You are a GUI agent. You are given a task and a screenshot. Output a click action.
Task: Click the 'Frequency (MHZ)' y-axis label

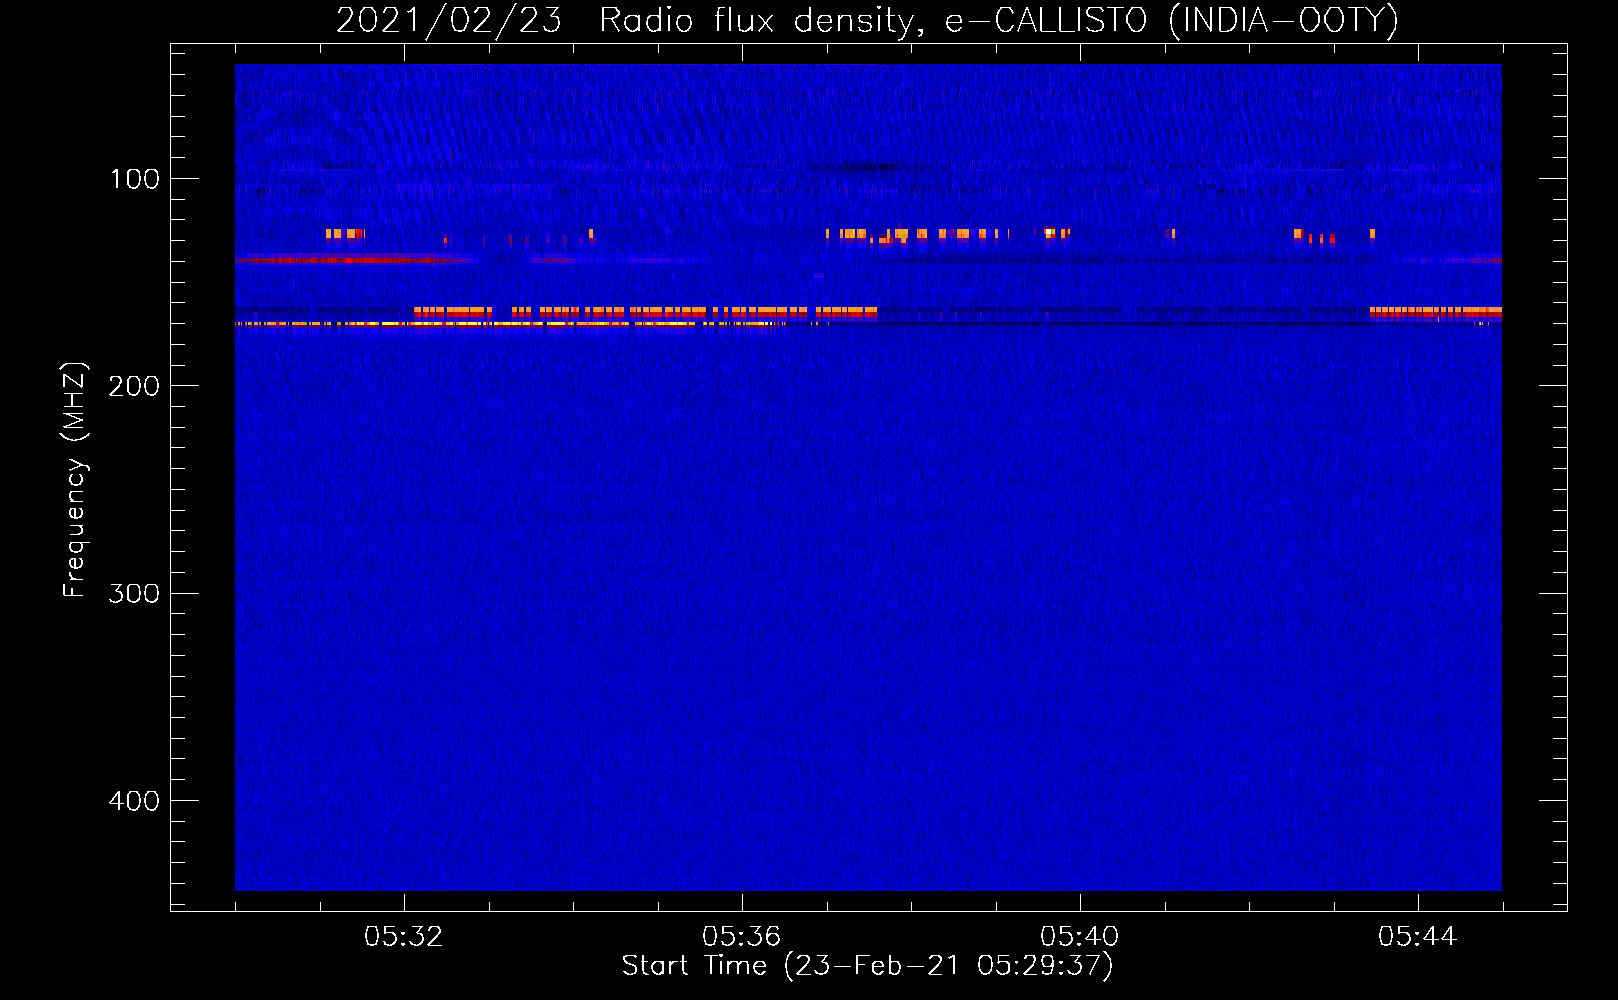tap(74, 480)
